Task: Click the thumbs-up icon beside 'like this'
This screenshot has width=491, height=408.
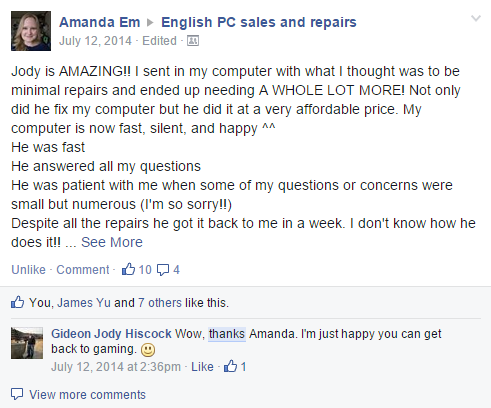Action: (x=17, y=302)
